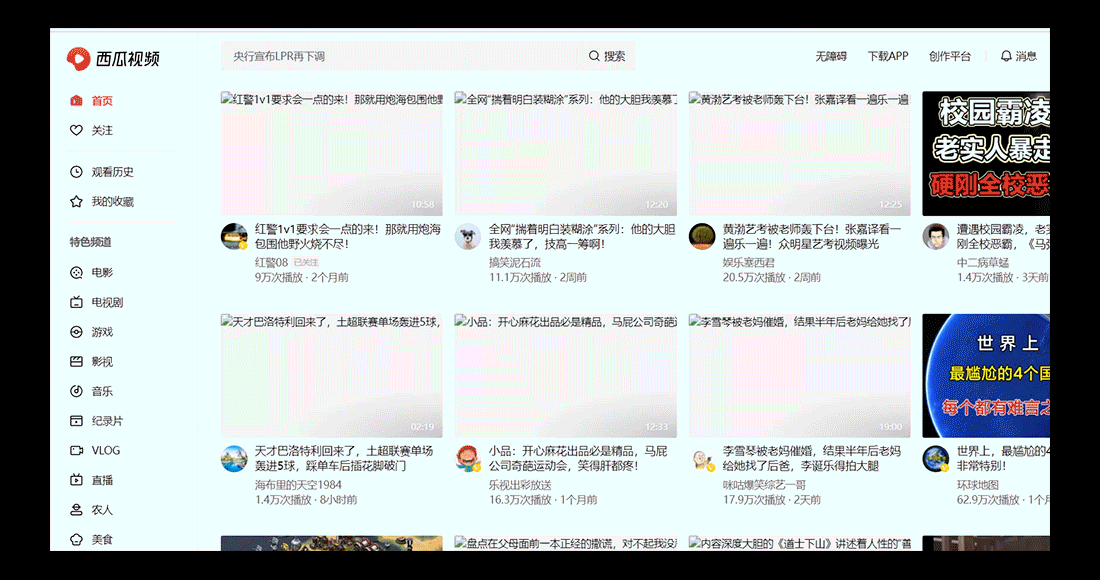Open 全网揣着明白装糊涂 video thumbnail
The width and height of the screenshot is (1100, 580).
(x=565, y=154)
